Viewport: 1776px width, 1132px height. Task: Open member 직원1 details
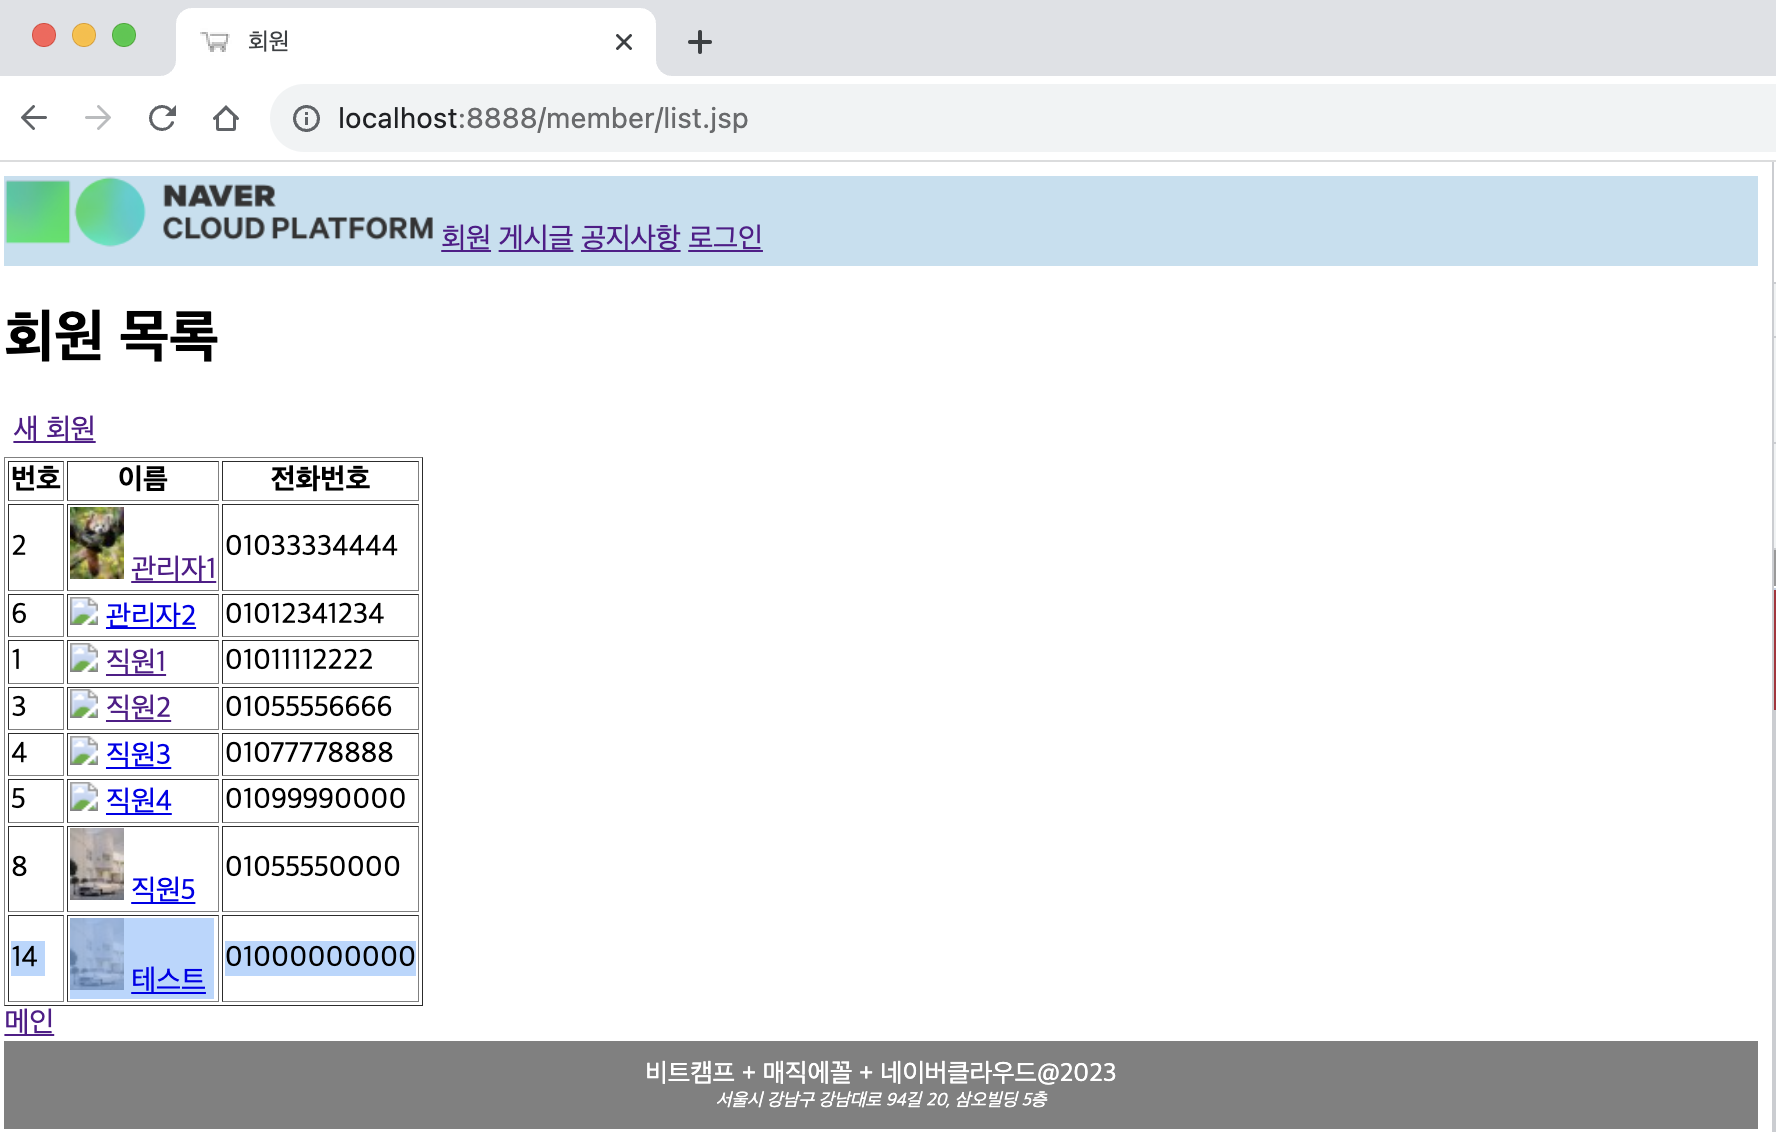click(x=136, y=660)
